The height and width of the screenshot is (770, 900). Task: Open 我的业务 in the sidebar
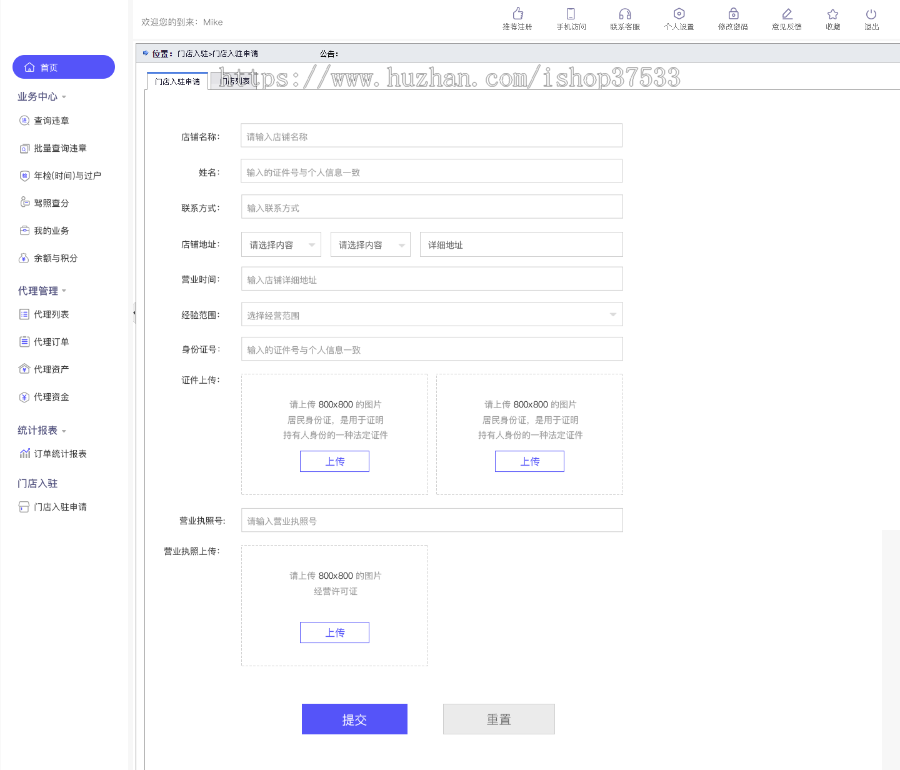click(44, 231)
